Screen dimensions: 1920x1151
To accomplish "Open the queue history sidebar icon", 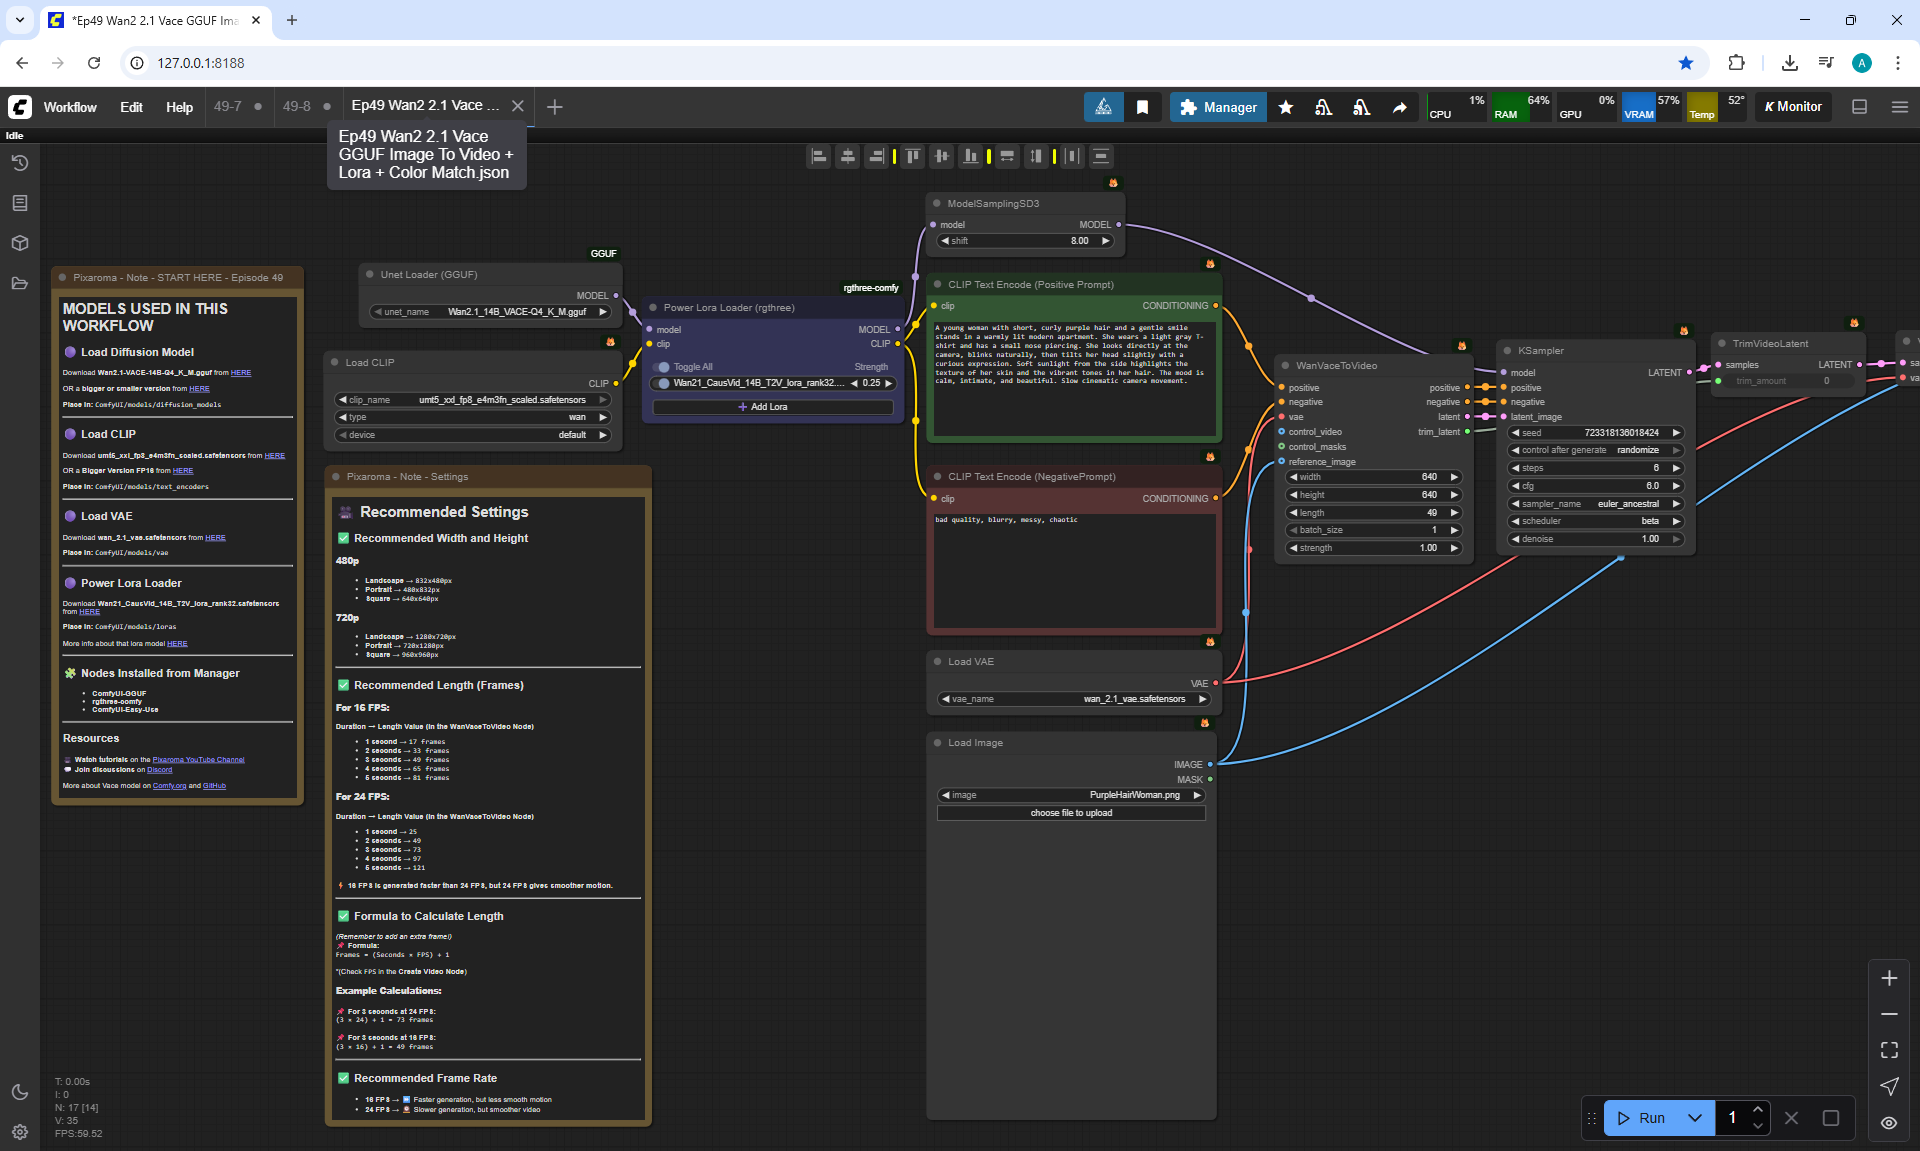I will [x=20, y=163].
